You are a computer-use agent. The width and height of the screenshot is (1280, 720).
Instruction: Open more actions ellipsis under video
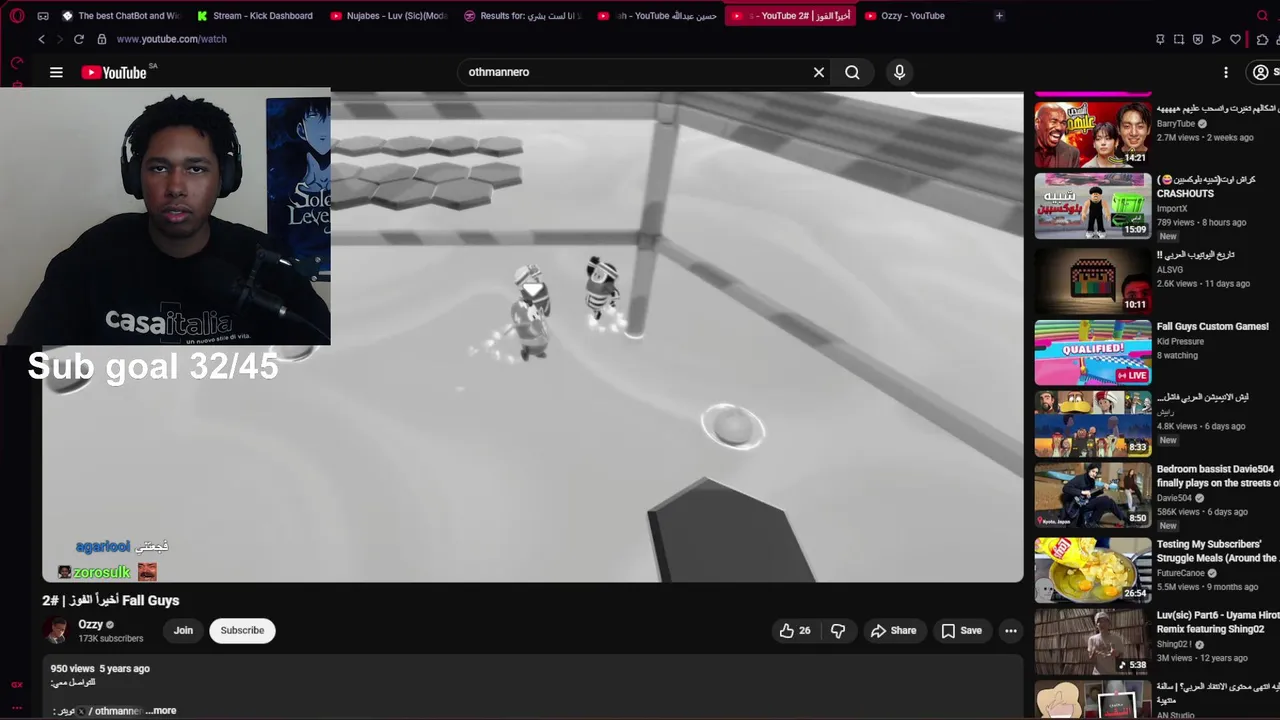(x=1011, y=630)
